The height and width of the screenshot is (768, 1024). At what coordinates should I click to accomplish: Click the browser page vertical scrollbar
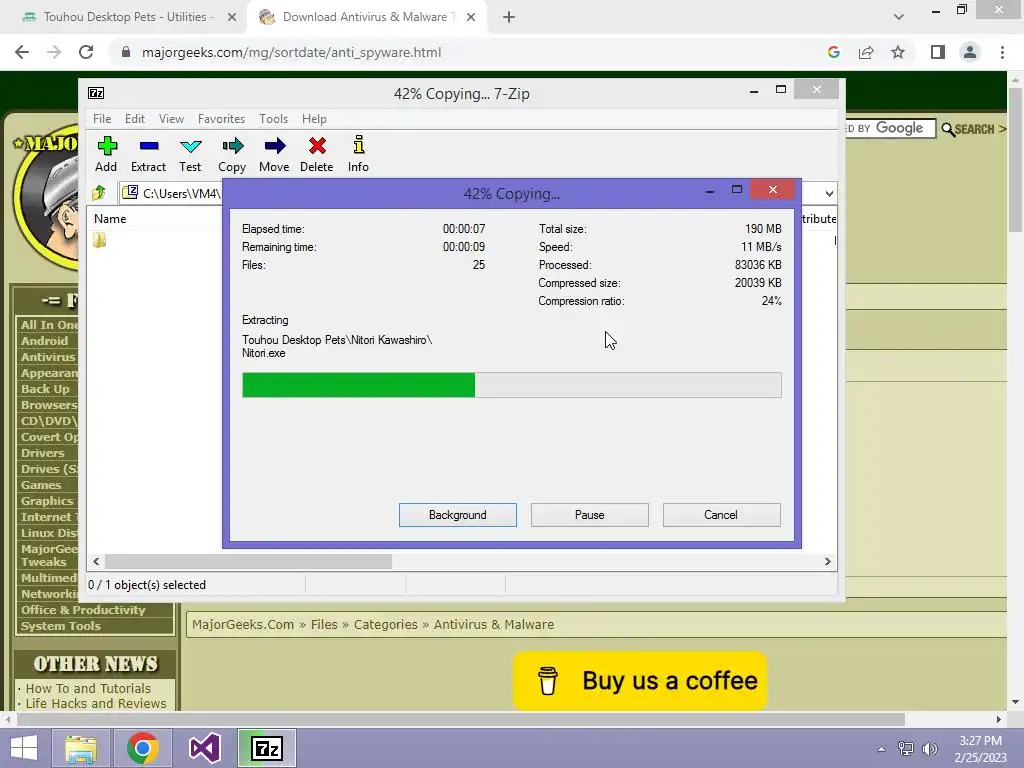point(1015,159)
